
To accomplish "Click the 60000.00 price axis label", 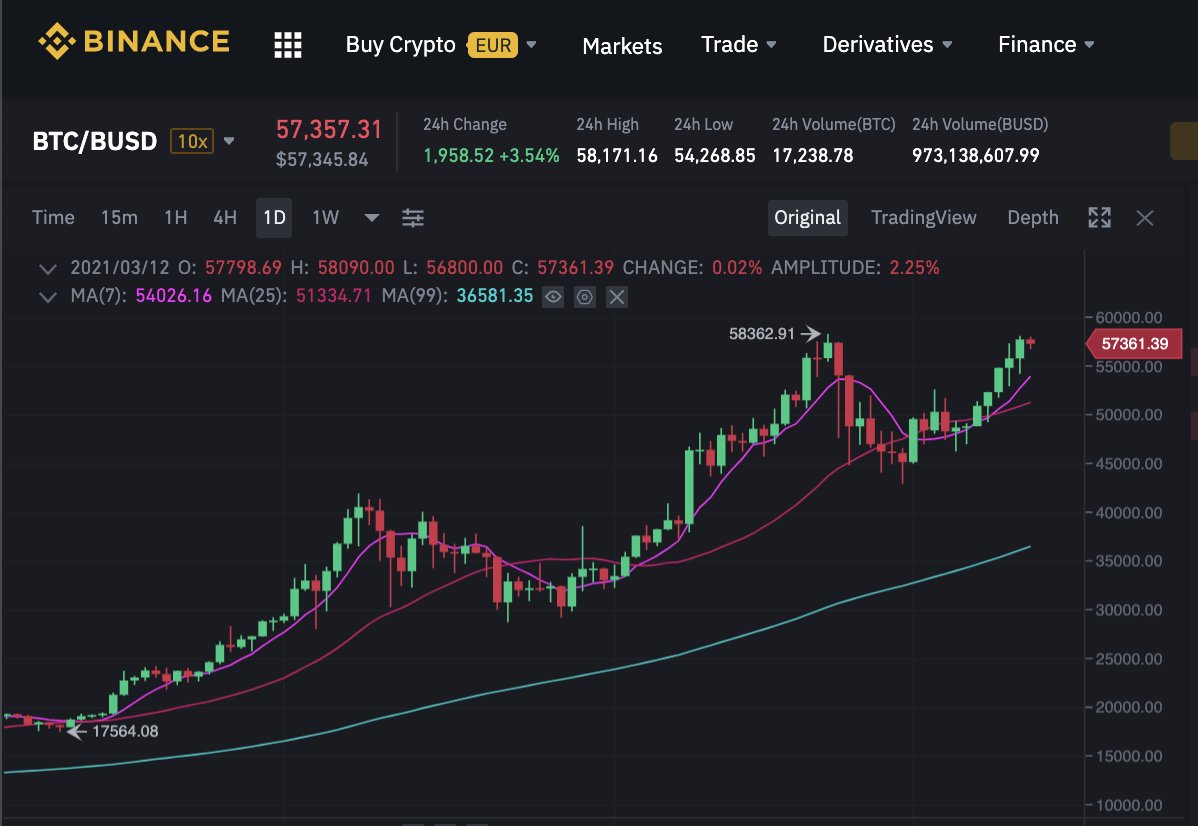I will [1128, 318].
